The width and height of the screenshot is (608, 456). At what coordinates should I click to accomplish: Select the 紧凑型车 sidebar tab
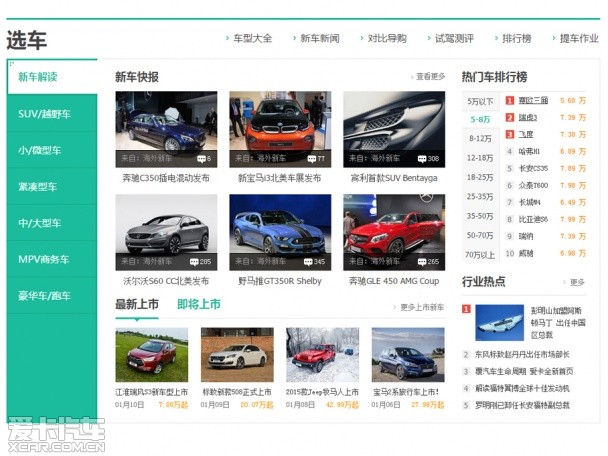point(52,187)
